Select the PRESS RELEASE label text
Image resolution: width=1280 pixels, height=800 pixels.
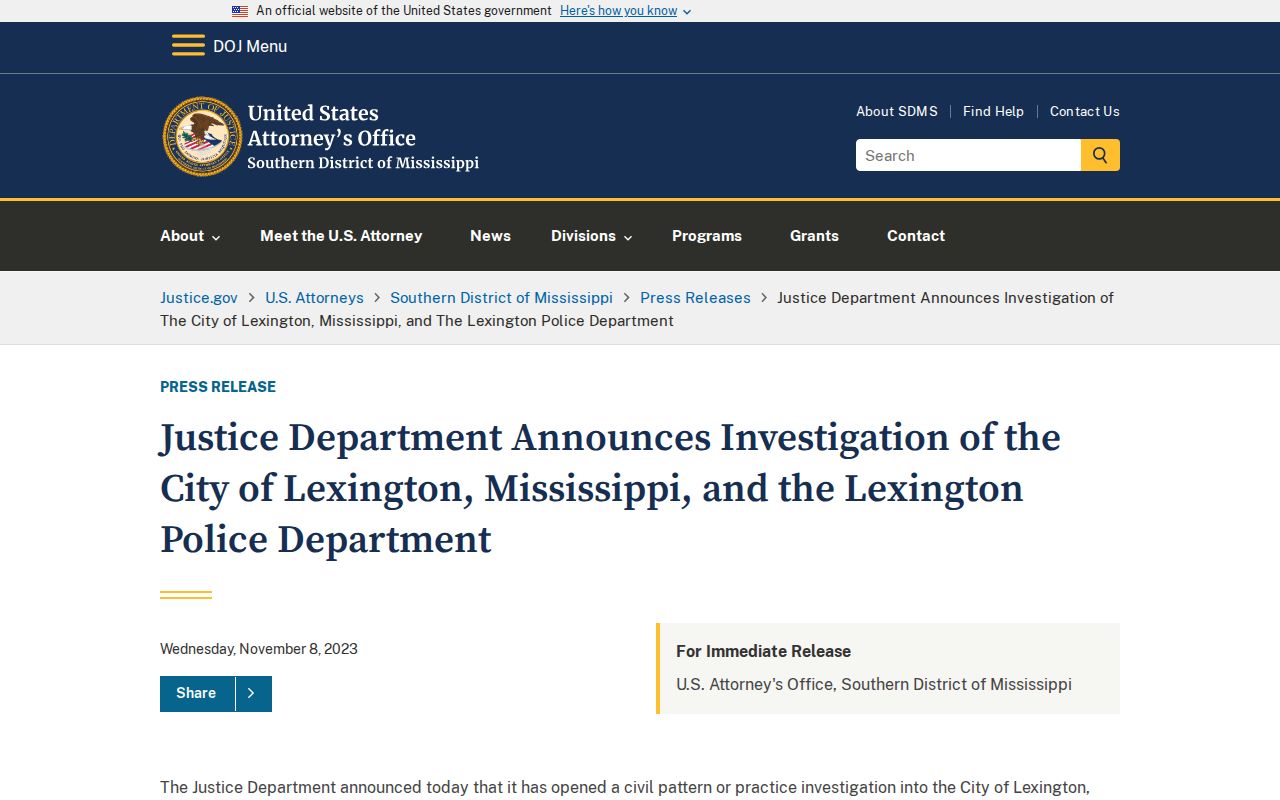[x=218, y=387]
